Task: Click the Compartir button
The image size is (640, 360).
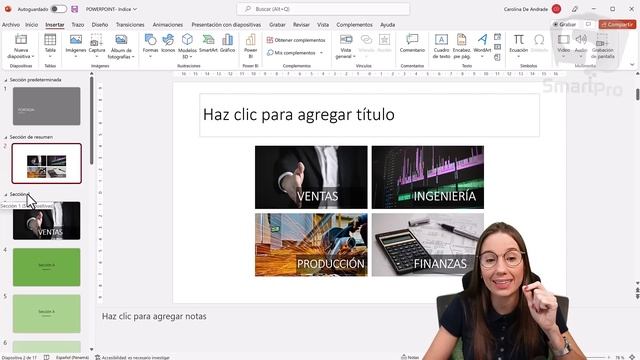Action: 617,24
